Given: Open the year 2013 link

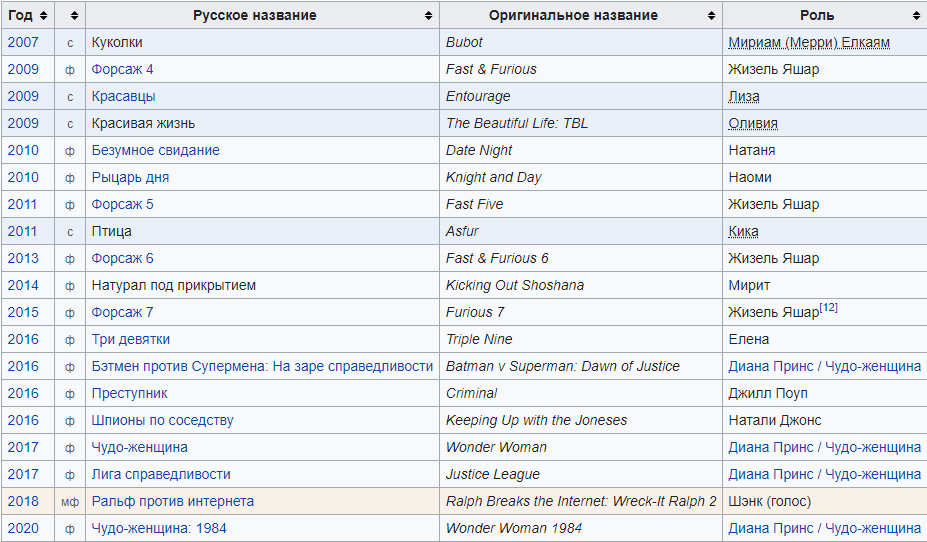Looking at the screenshot, I should click(x=23, y=258).
